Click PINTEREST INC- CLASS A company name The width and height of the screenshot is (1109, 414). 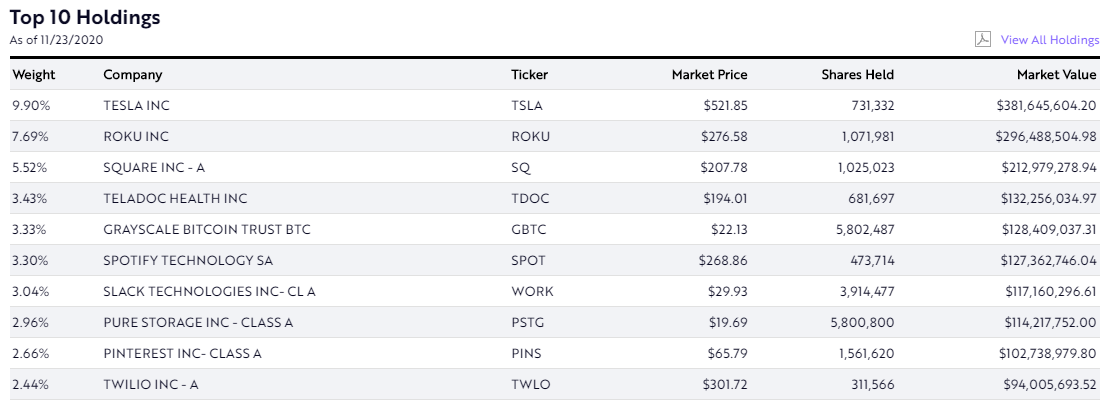pyautogui.click(x=182, y=354)
